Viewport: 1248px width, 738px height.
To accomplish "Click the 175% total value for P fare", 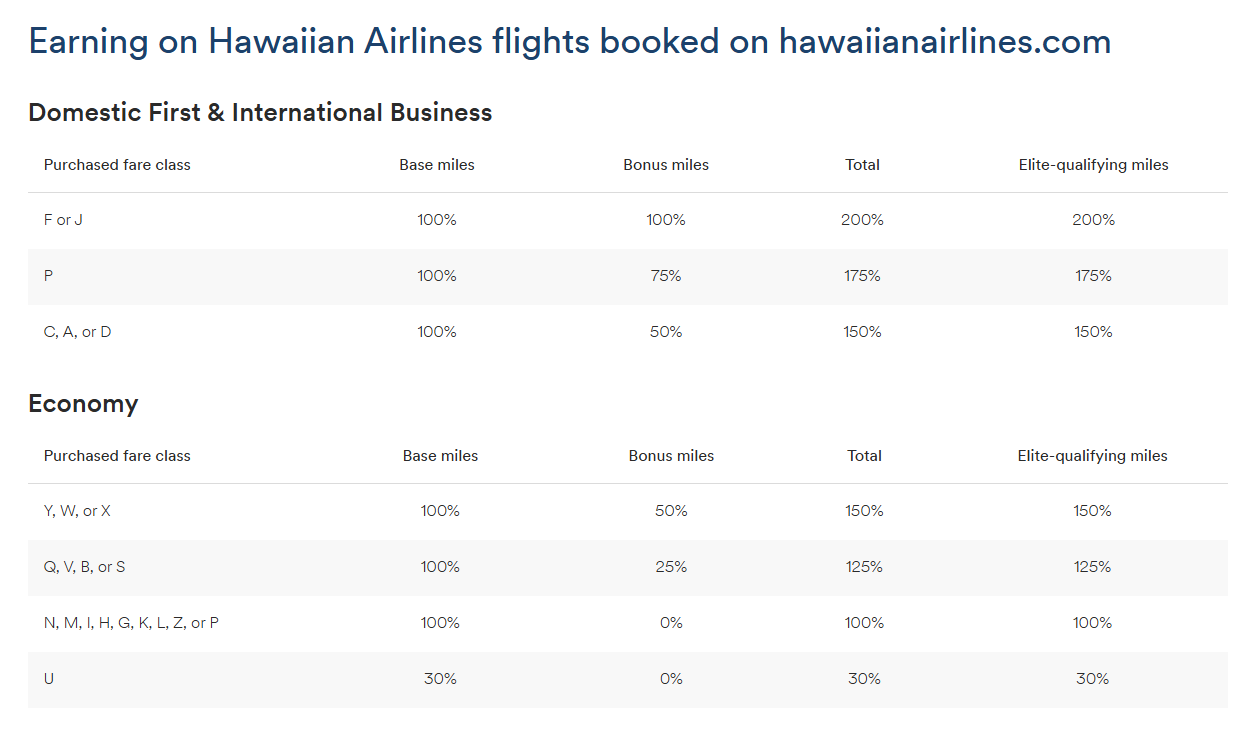I will [862, 276].
